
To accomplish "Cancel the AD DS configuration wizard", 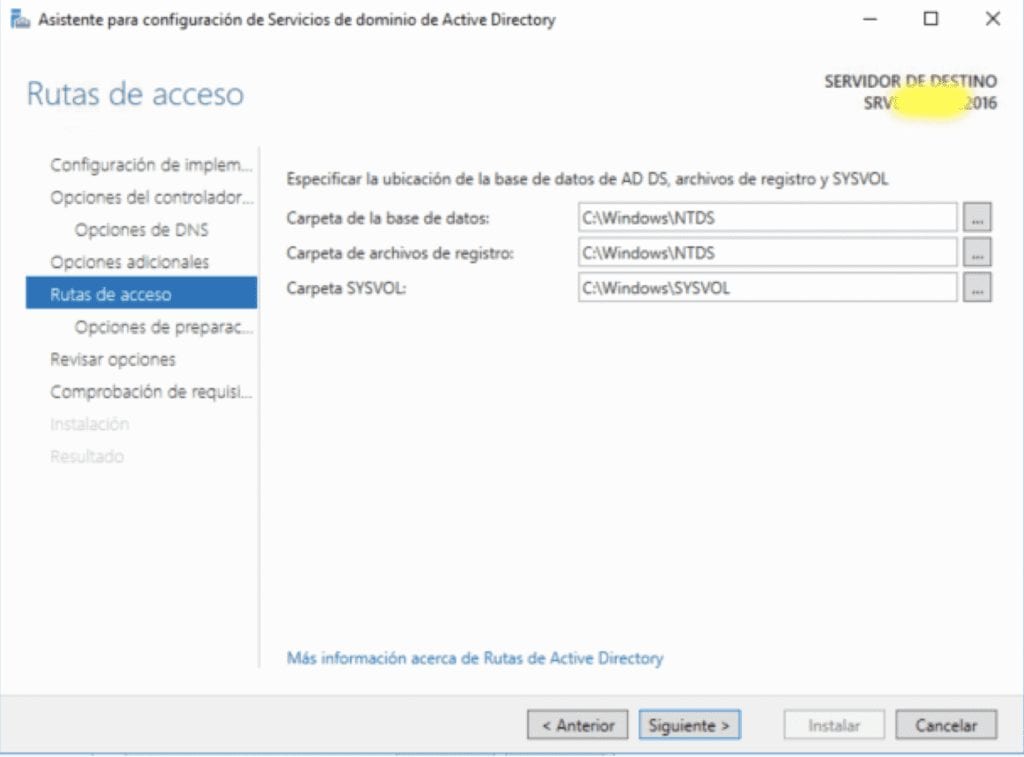I will coord(945,725).
